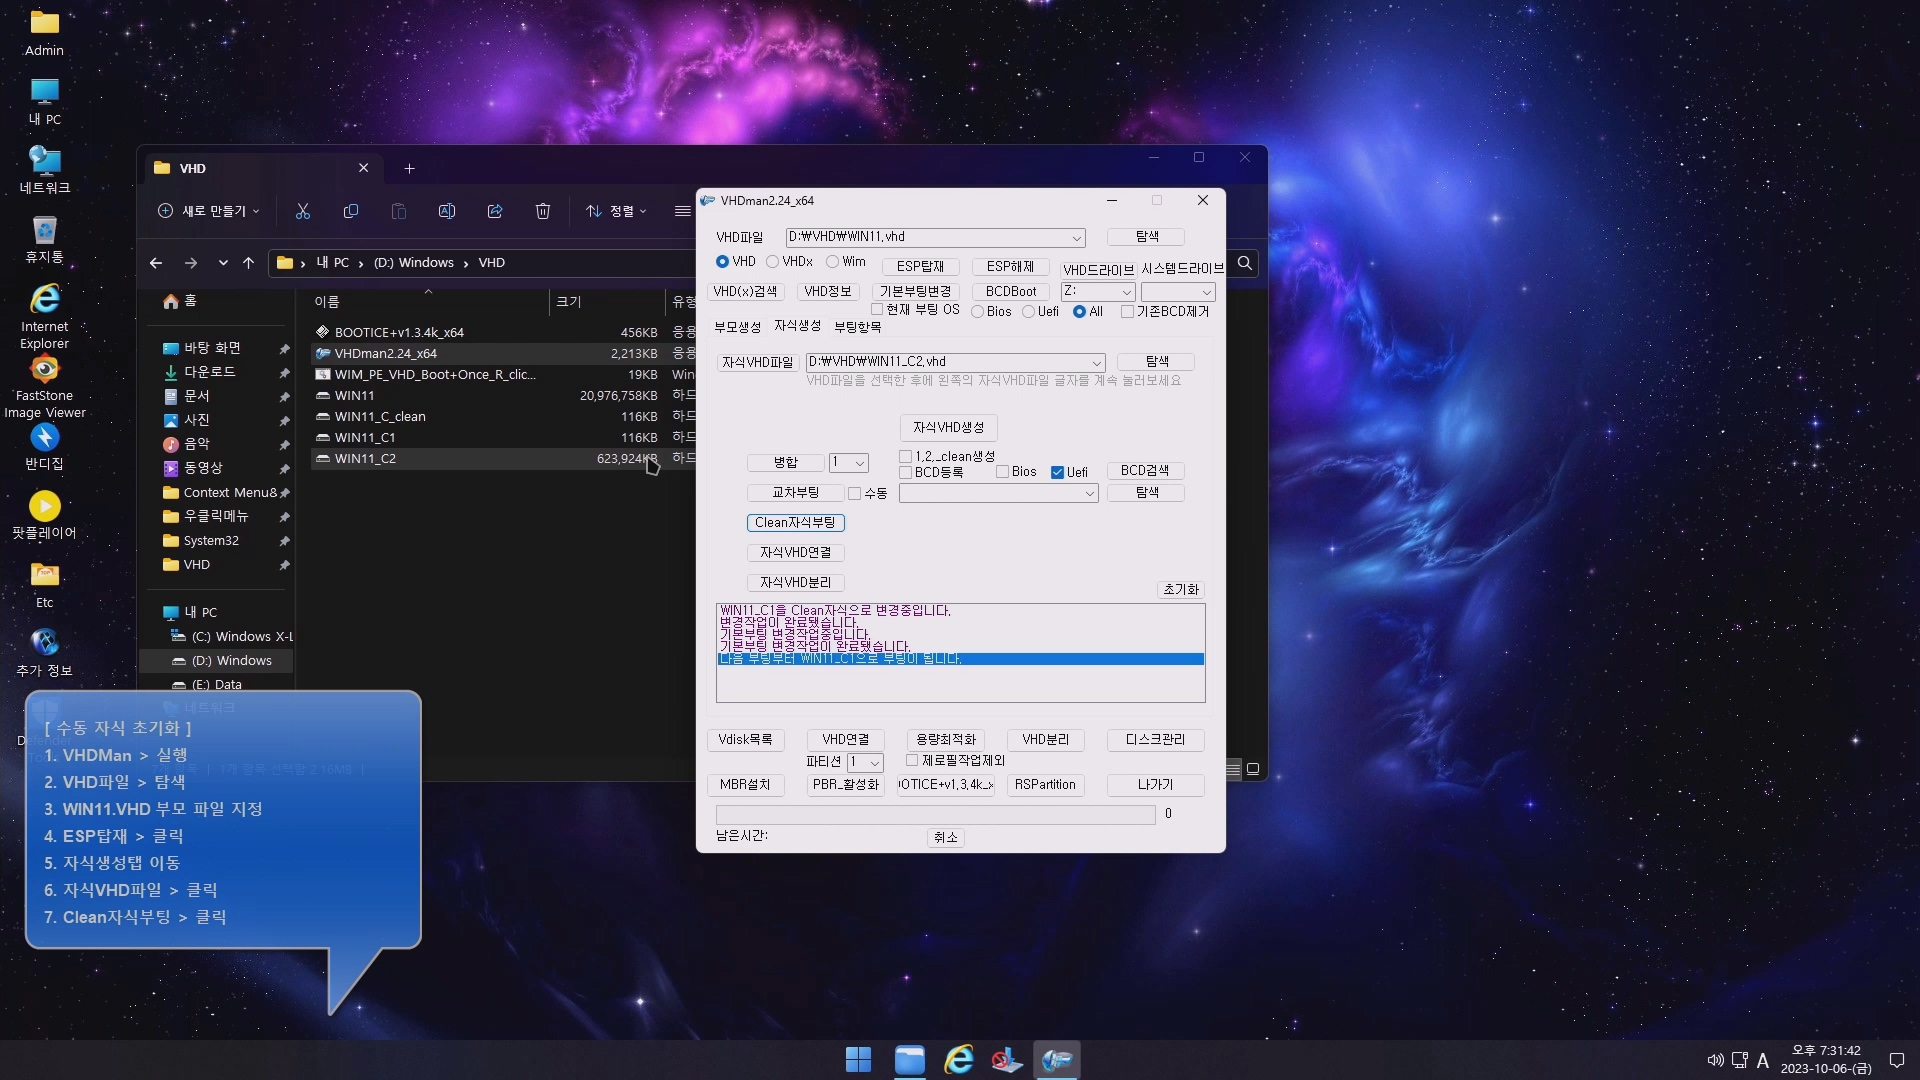Open Internet Explorer from the taskbar
Image resolution: width=1920 pixels, height=1080 pixels.
coord(959,1060)
